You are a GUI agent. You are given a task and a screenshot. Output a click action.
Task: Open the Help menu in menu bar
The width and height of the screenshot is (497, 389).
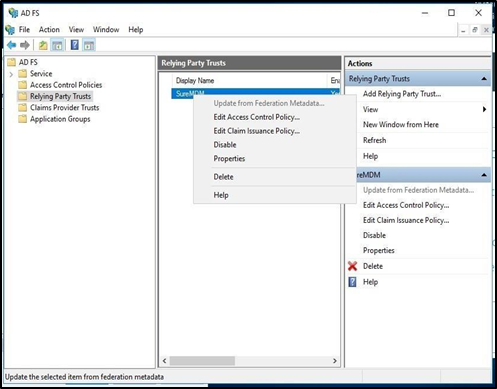click(x=136, y=30)
